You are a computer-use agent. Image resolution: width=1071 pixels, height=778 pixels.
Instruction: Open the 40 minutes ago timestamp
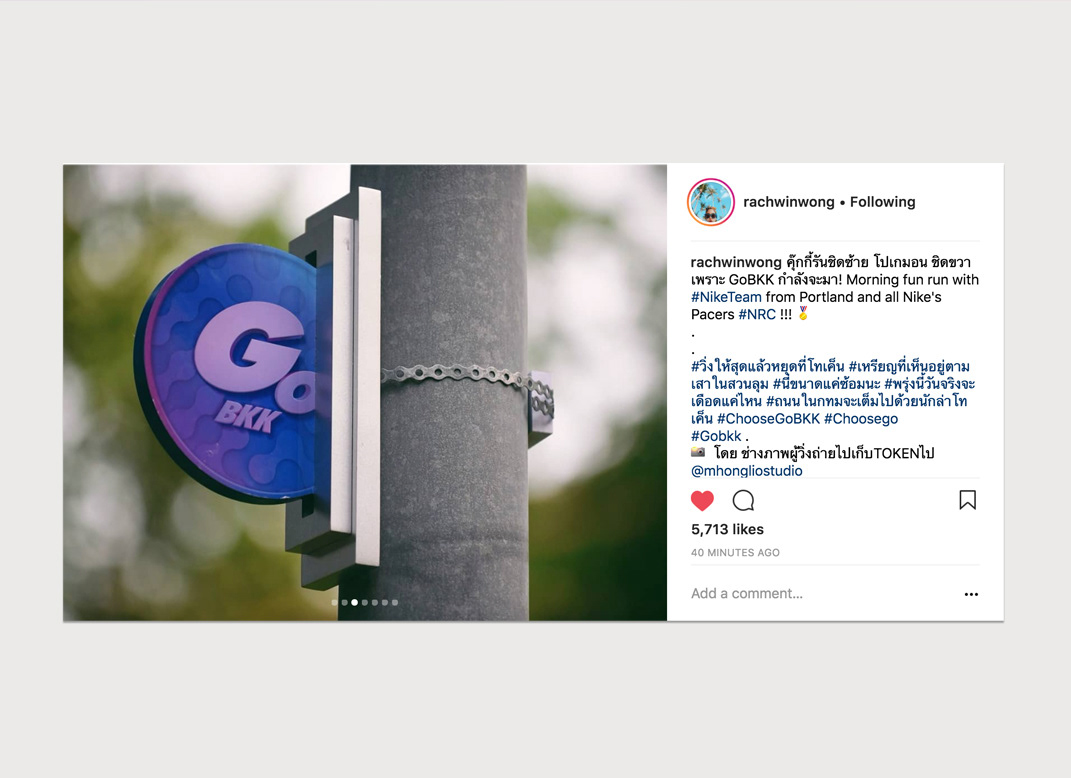click(735, 553)
